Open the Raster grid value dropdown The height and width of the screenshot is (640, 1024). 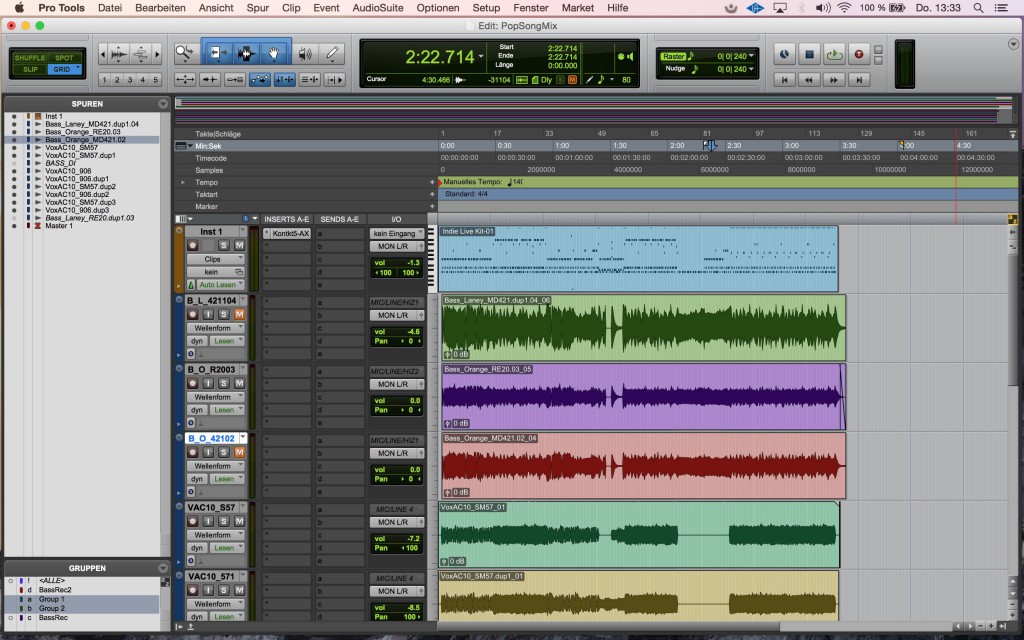[x=751, y=56]
